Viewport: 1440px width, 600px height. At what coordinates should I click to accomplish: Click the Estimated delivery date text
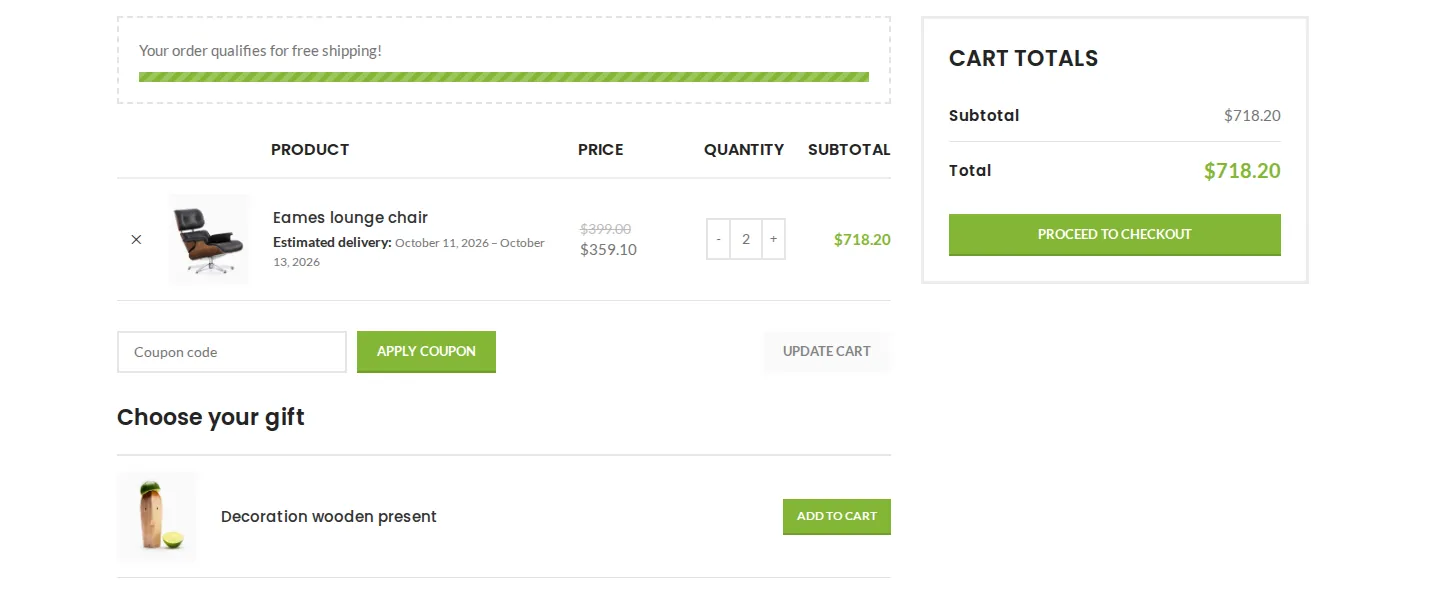pyautogui.click(x=409, y=252)
